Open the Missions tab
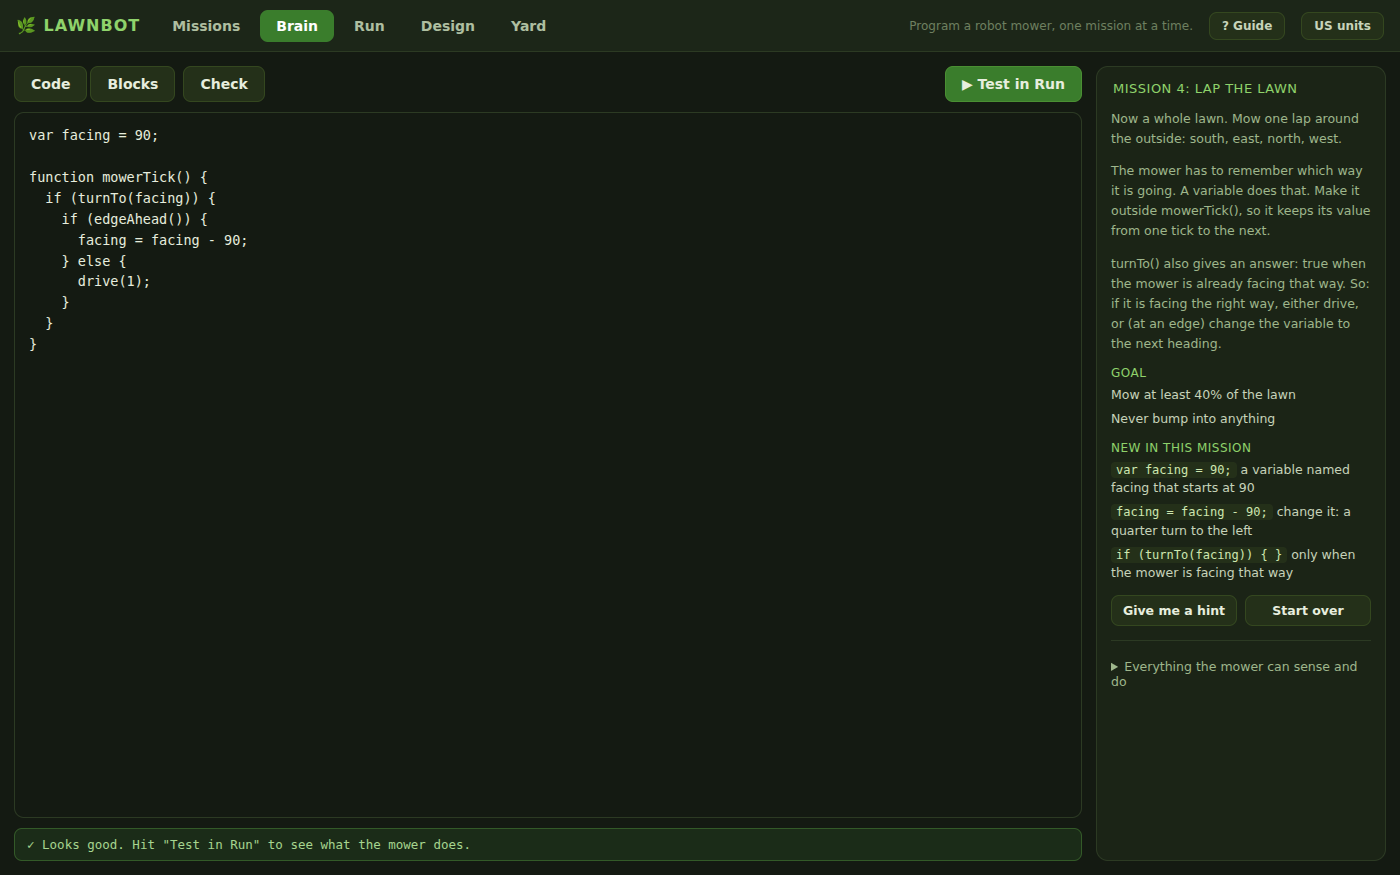 click(x=206, y=26)
